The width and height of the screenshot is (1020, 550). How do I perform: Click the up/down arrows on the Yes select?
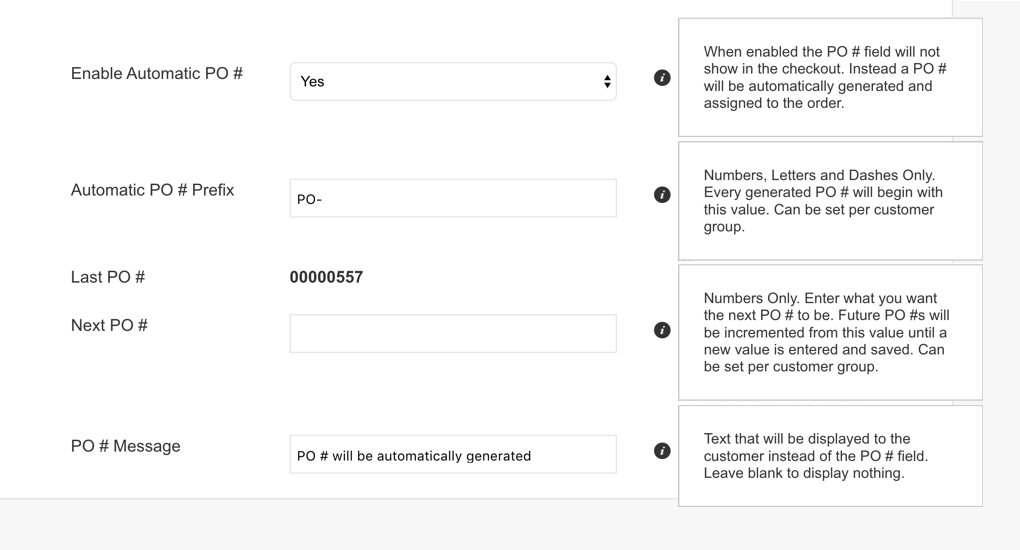(x=607, y=81)
